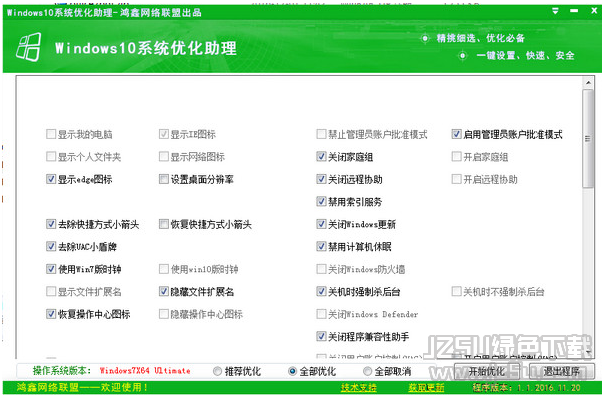Check 显示我的电脑 option
Viewport: 605px width, 399px height.
pyautogui.click(x=51, y=134)
